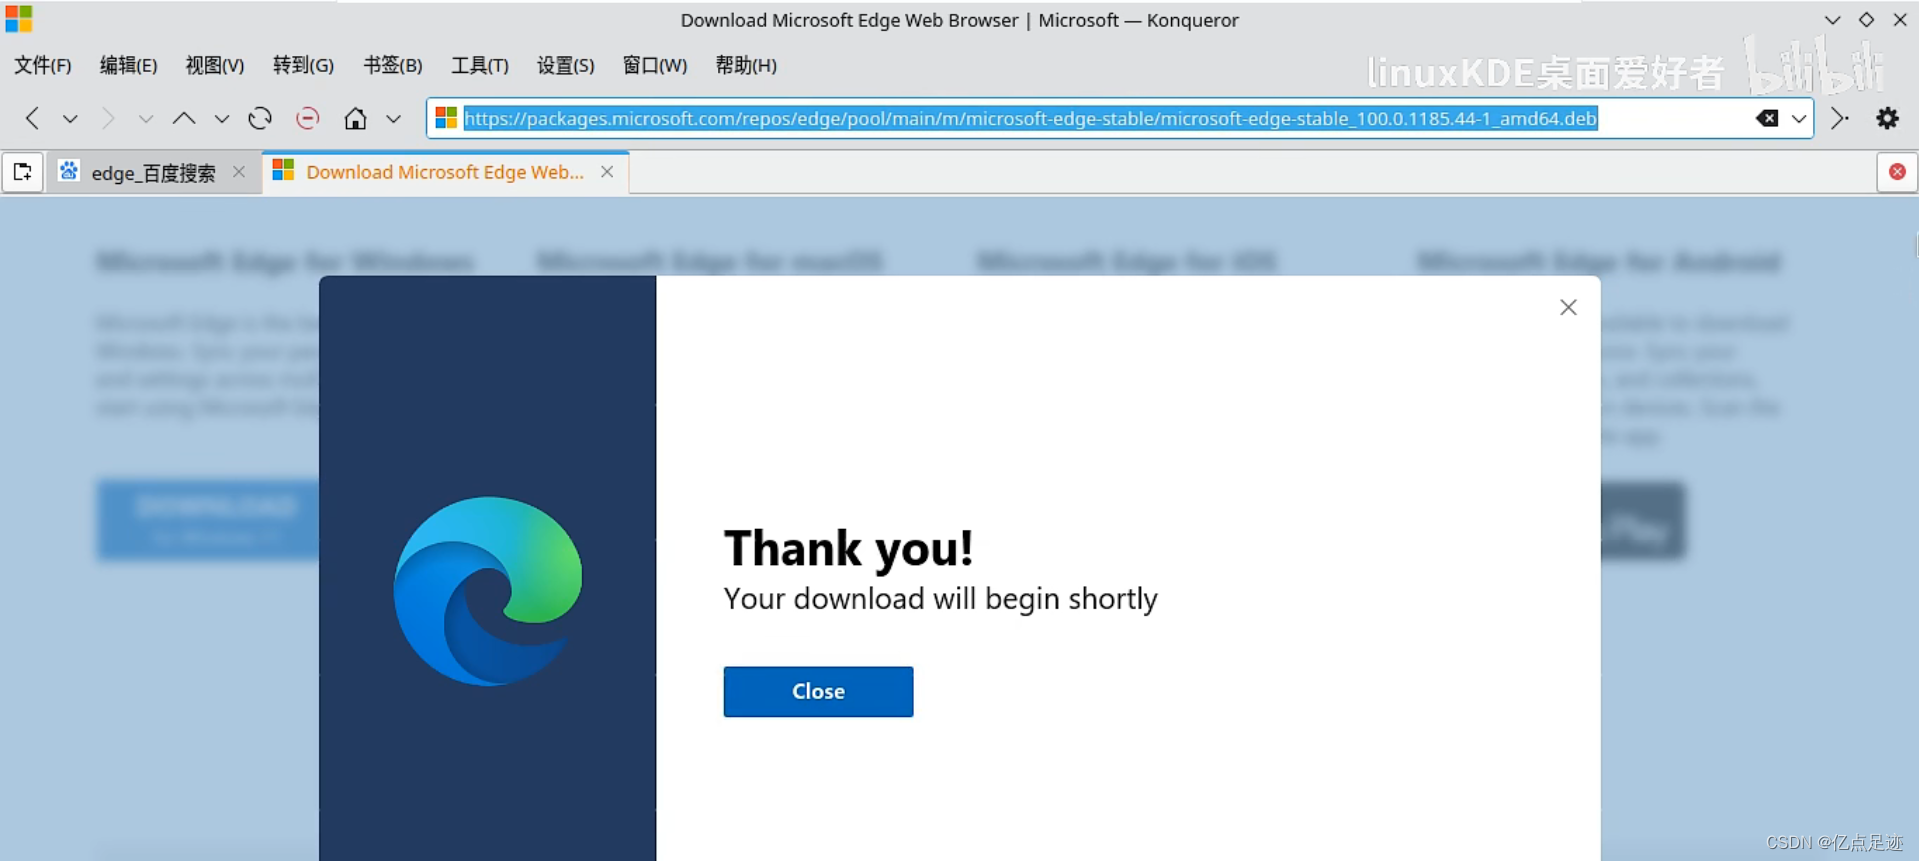Open back history dropdown arrow
The image size is (1919, 861).
click(70, 119)
